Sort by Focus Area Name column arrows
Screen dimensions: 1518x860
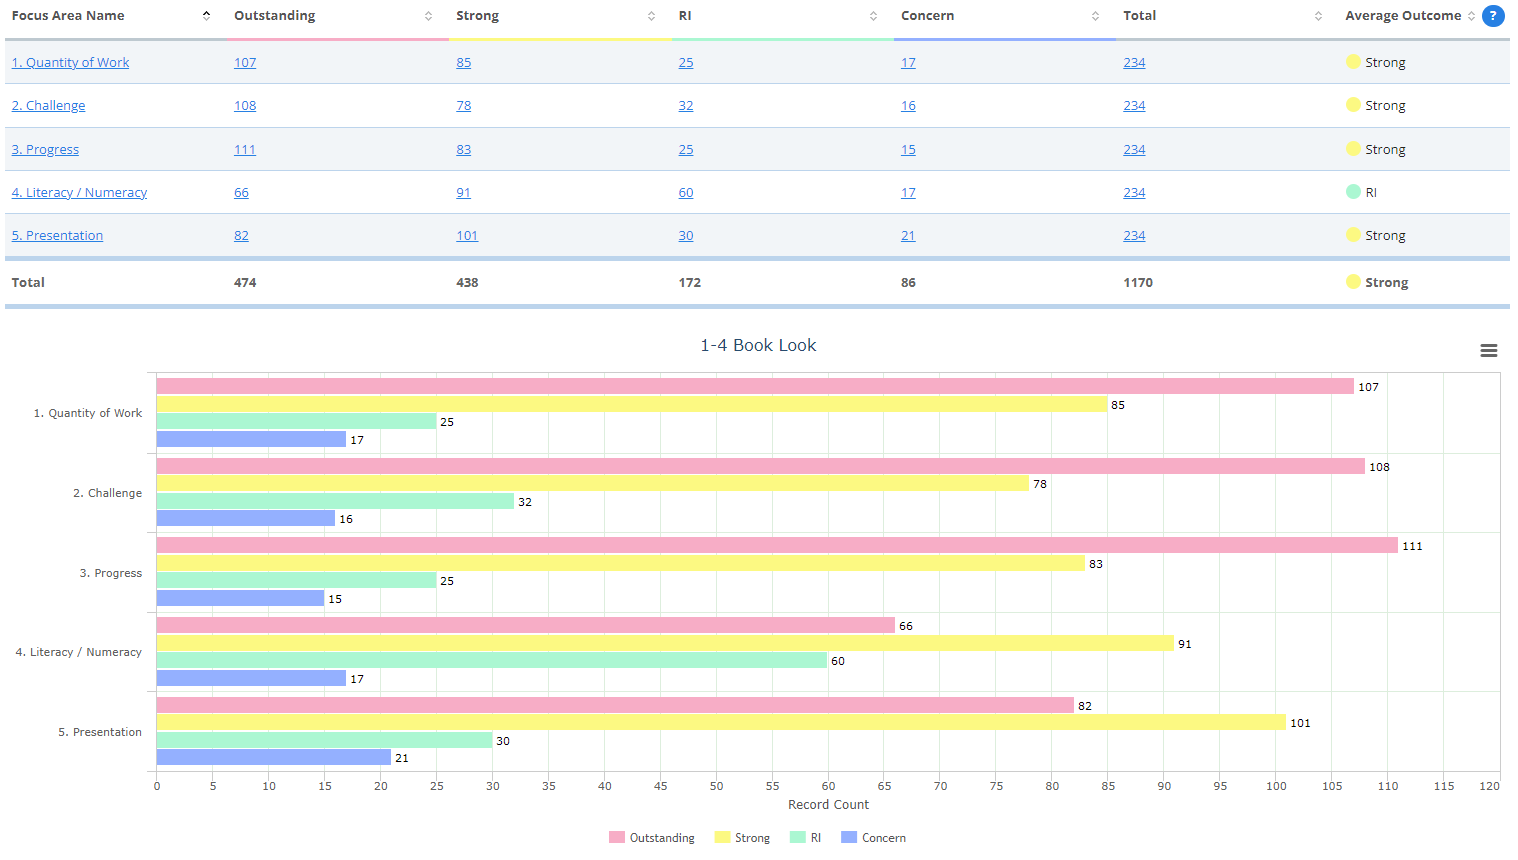tap(206, 16)
